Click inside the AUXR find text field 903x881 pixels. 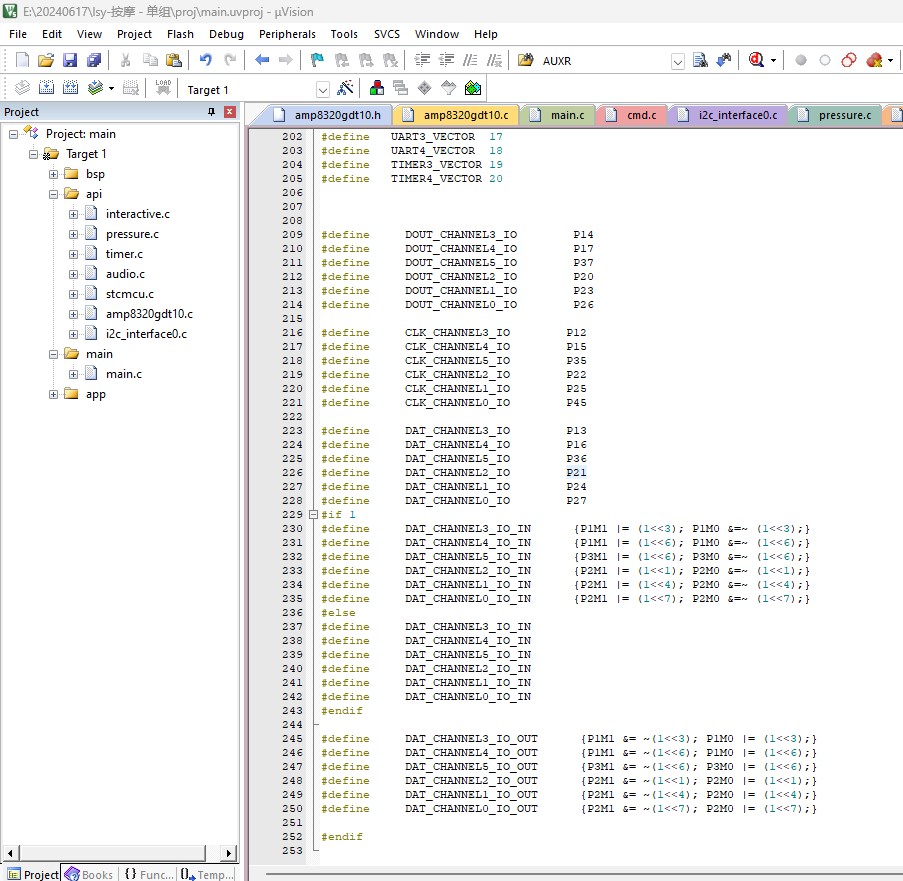(x=604, y=61)
